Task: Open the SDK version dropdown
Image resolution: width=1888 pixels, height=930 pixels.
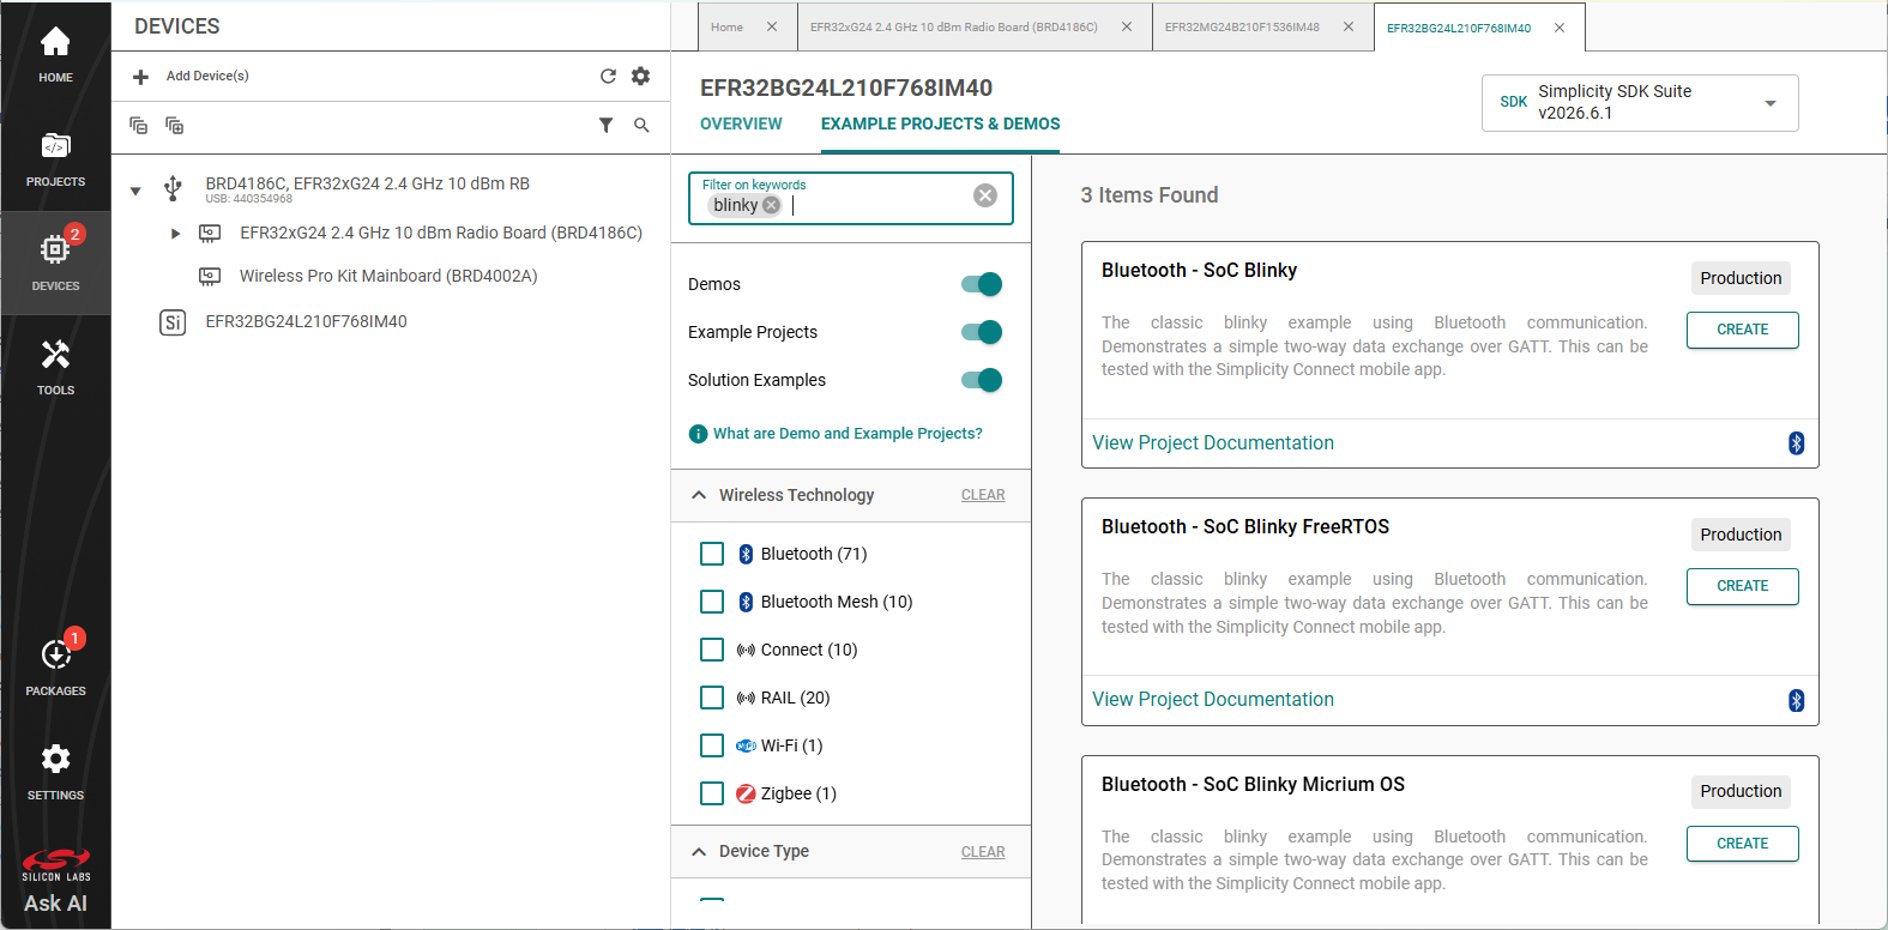Action: click(1640, 103)
